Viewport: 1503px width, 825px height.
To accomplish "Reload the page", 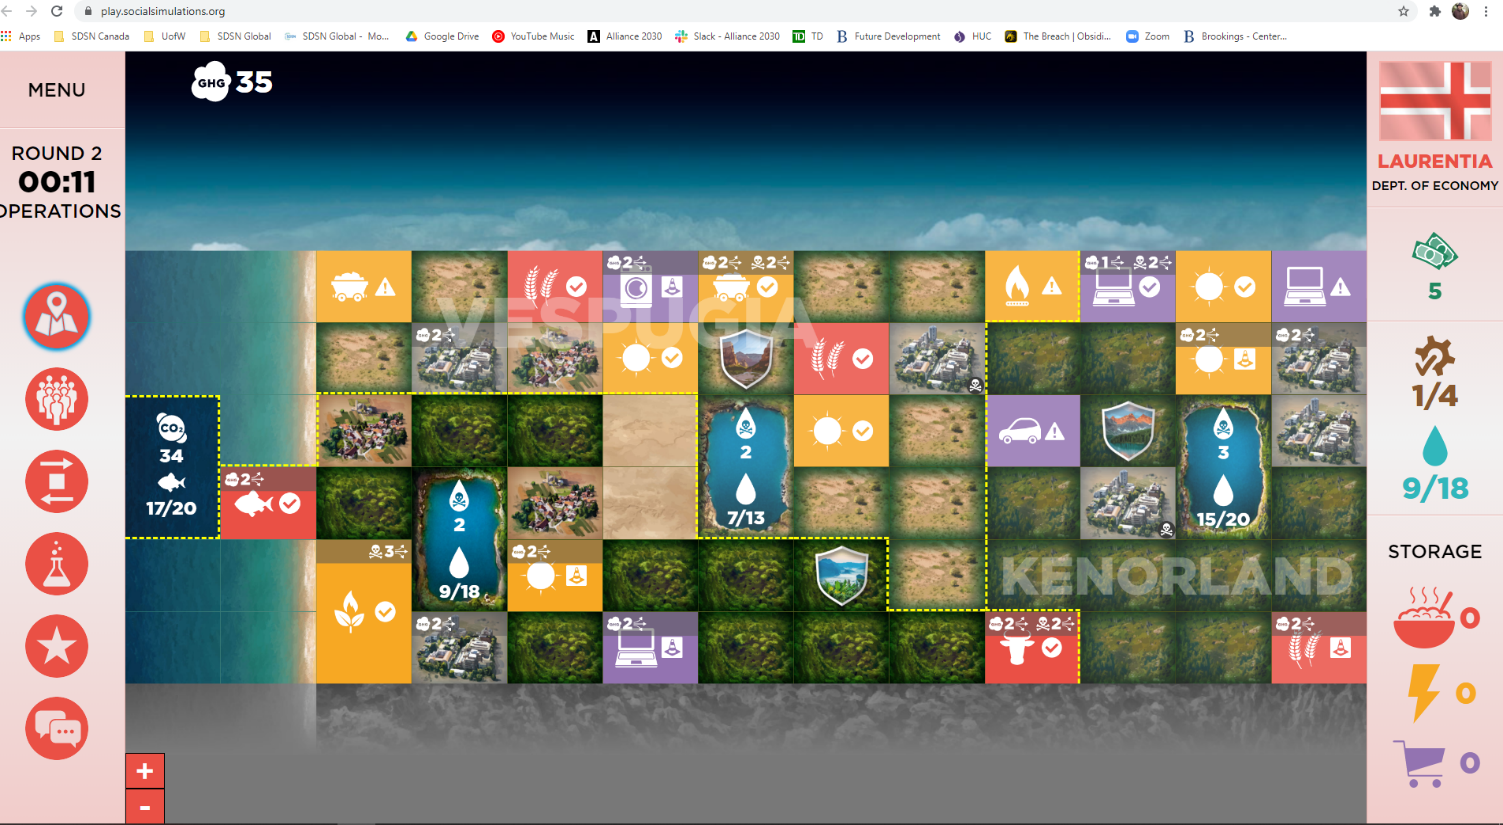I will (56, 11).
